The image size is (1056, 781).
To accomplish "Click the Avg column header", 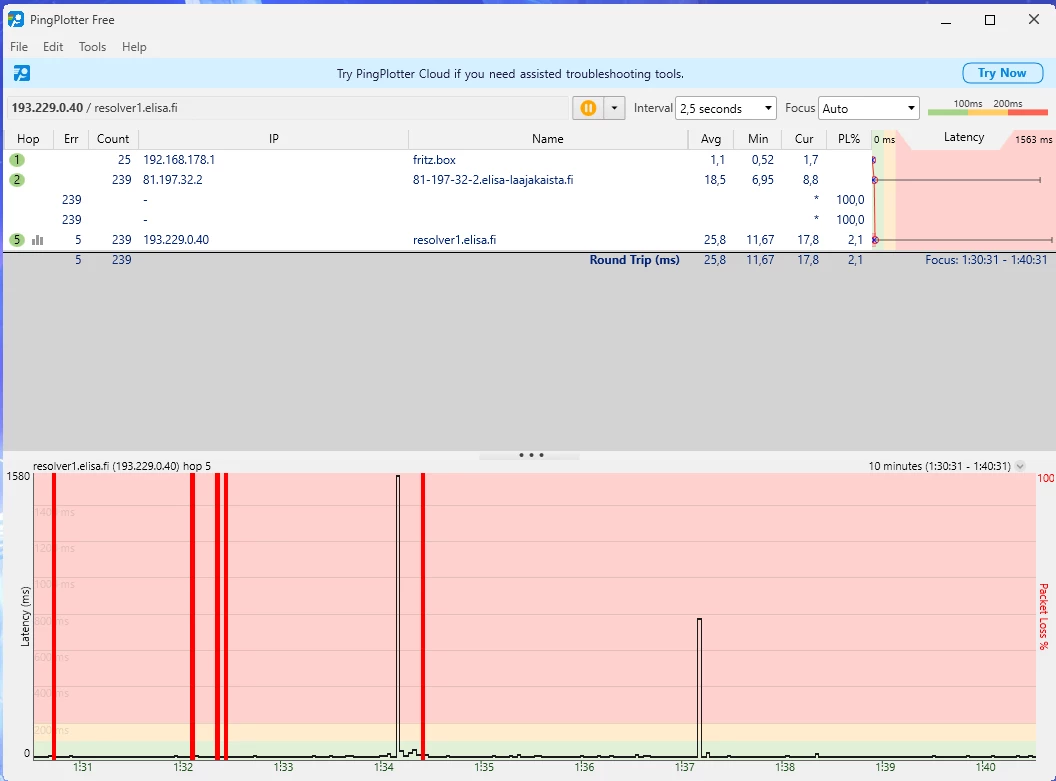I will (711, 139).
